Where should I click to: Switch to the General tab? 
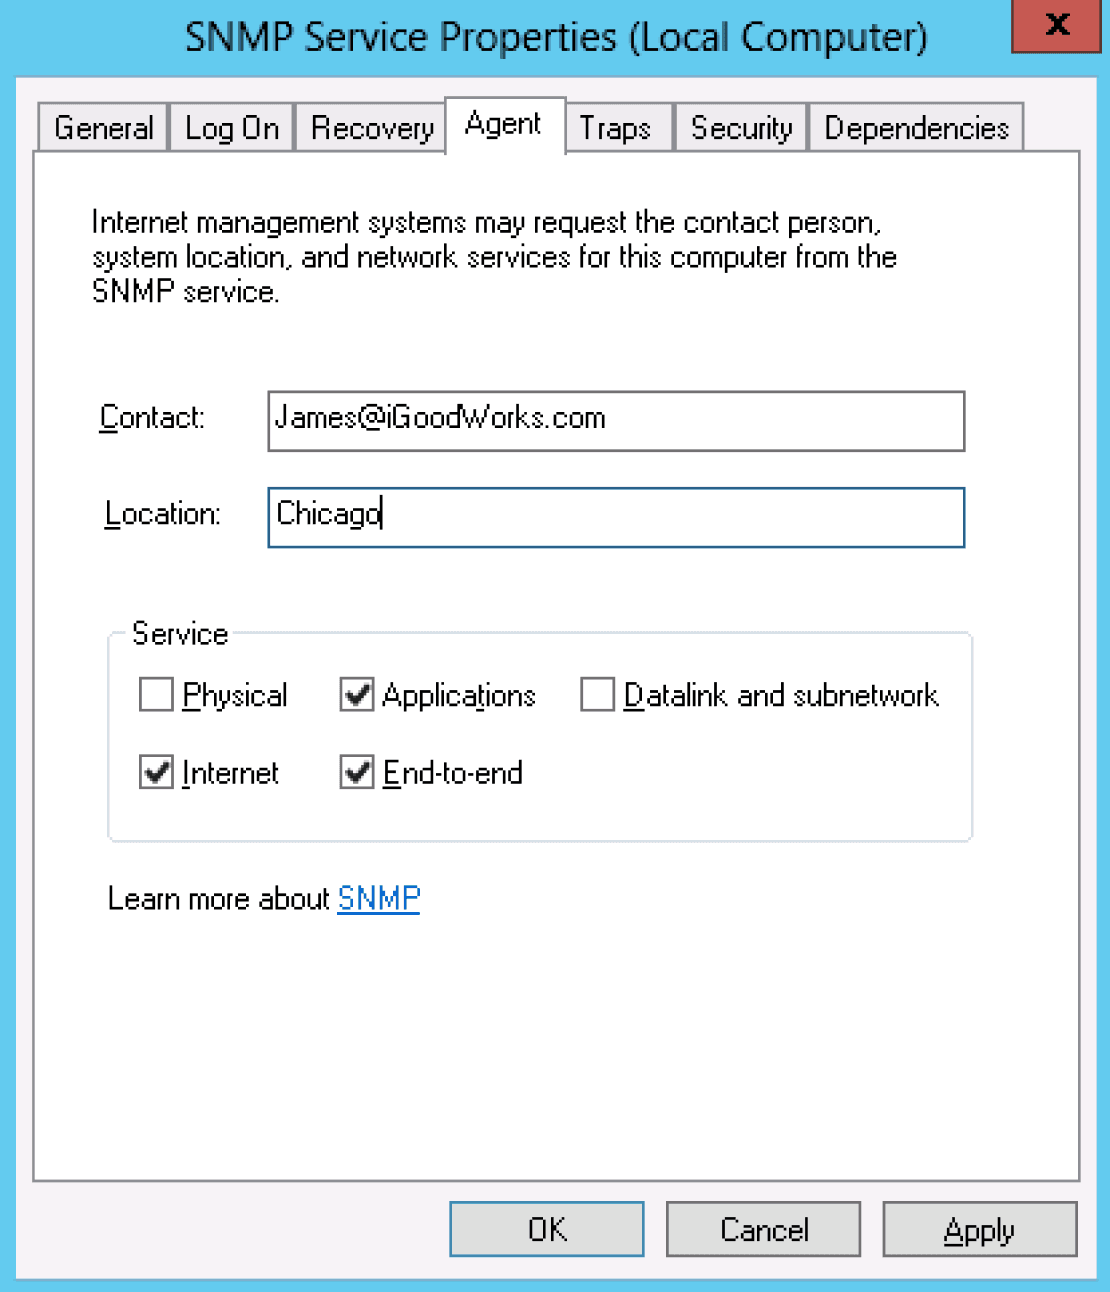point(103,128)
